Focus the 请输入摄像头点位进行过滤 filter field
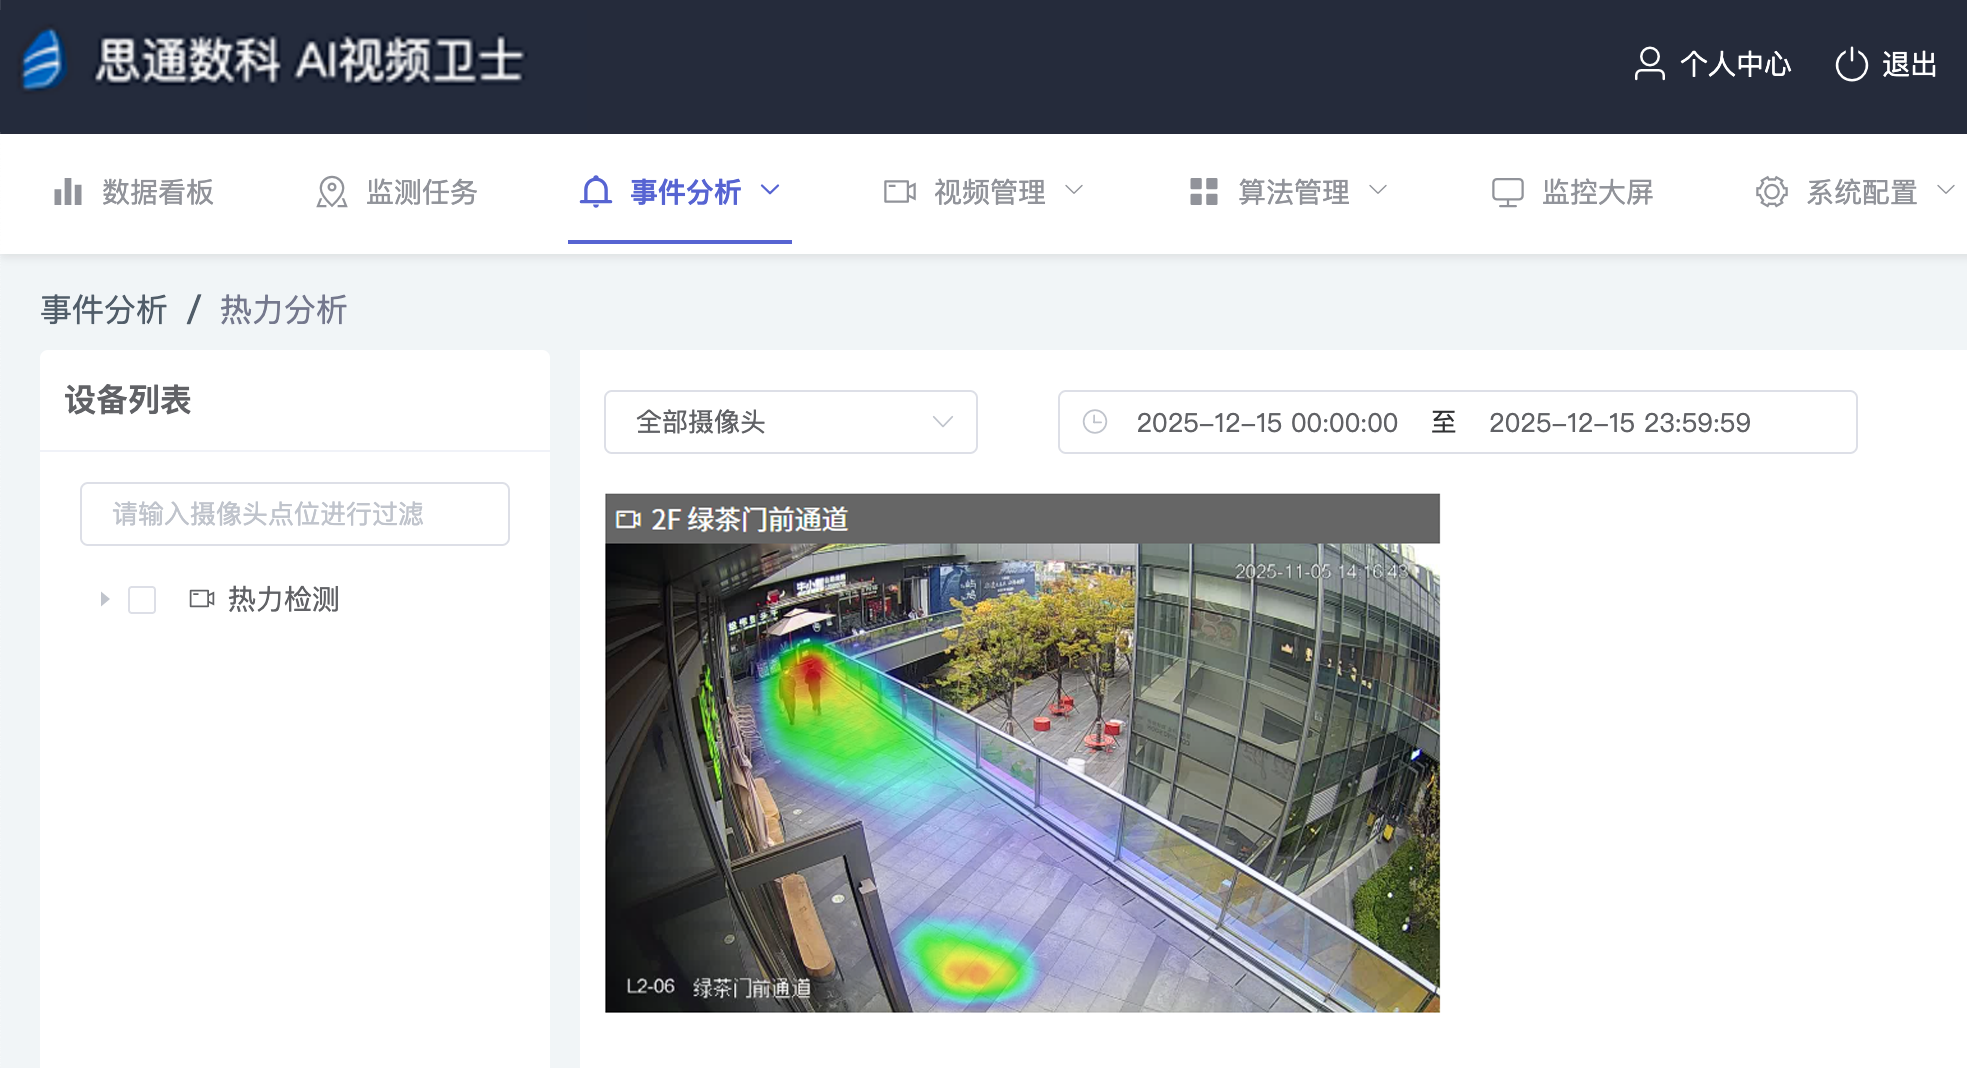The image size is (1967, 1068). tap(295, 514)
